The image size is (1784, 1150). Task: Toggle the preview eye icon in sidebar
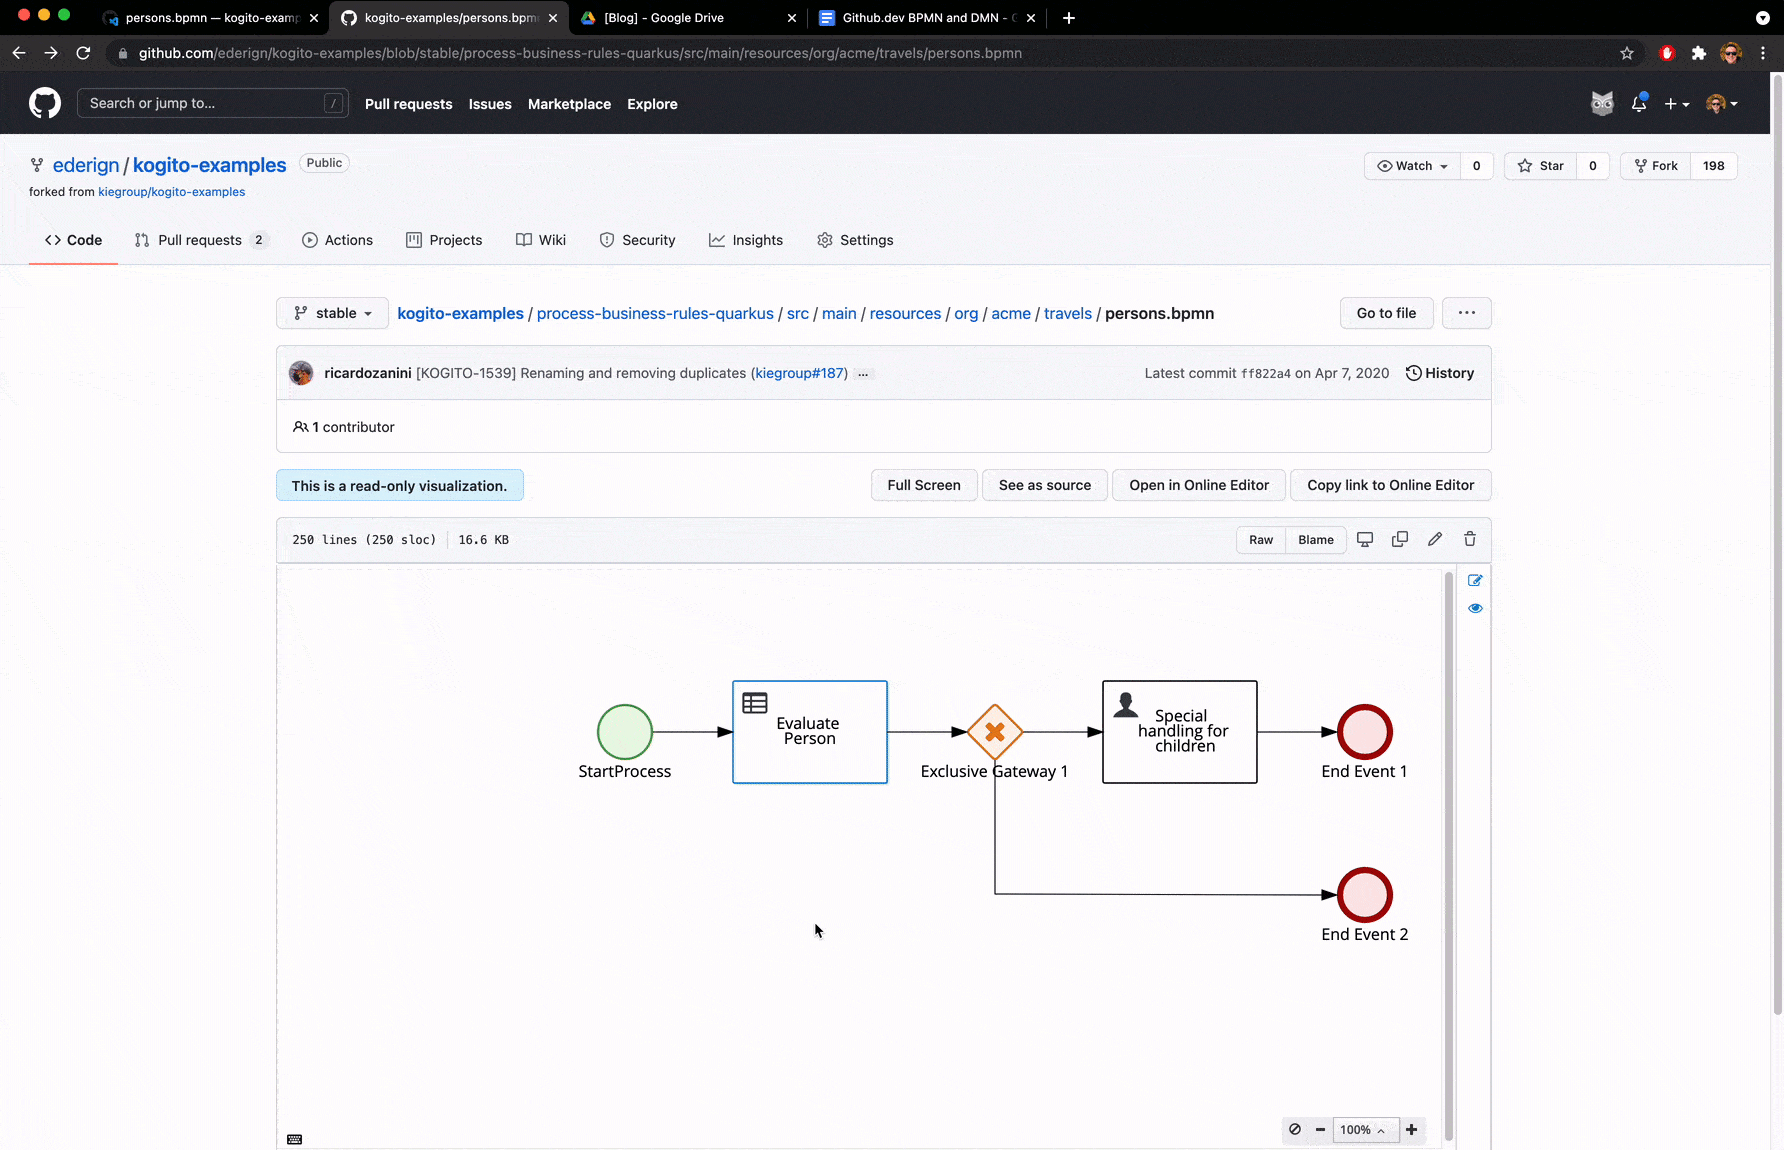1475,608
